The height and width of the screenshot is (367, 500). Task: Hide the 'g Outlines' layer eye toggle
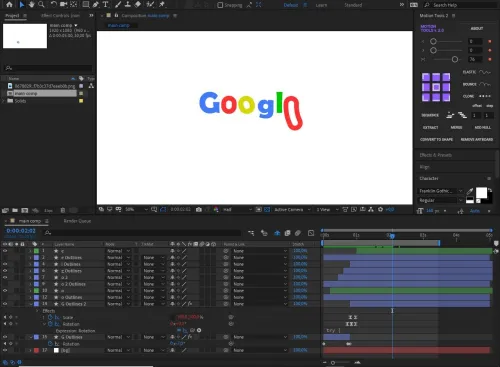pyautogui.click(x=5, y=271)
